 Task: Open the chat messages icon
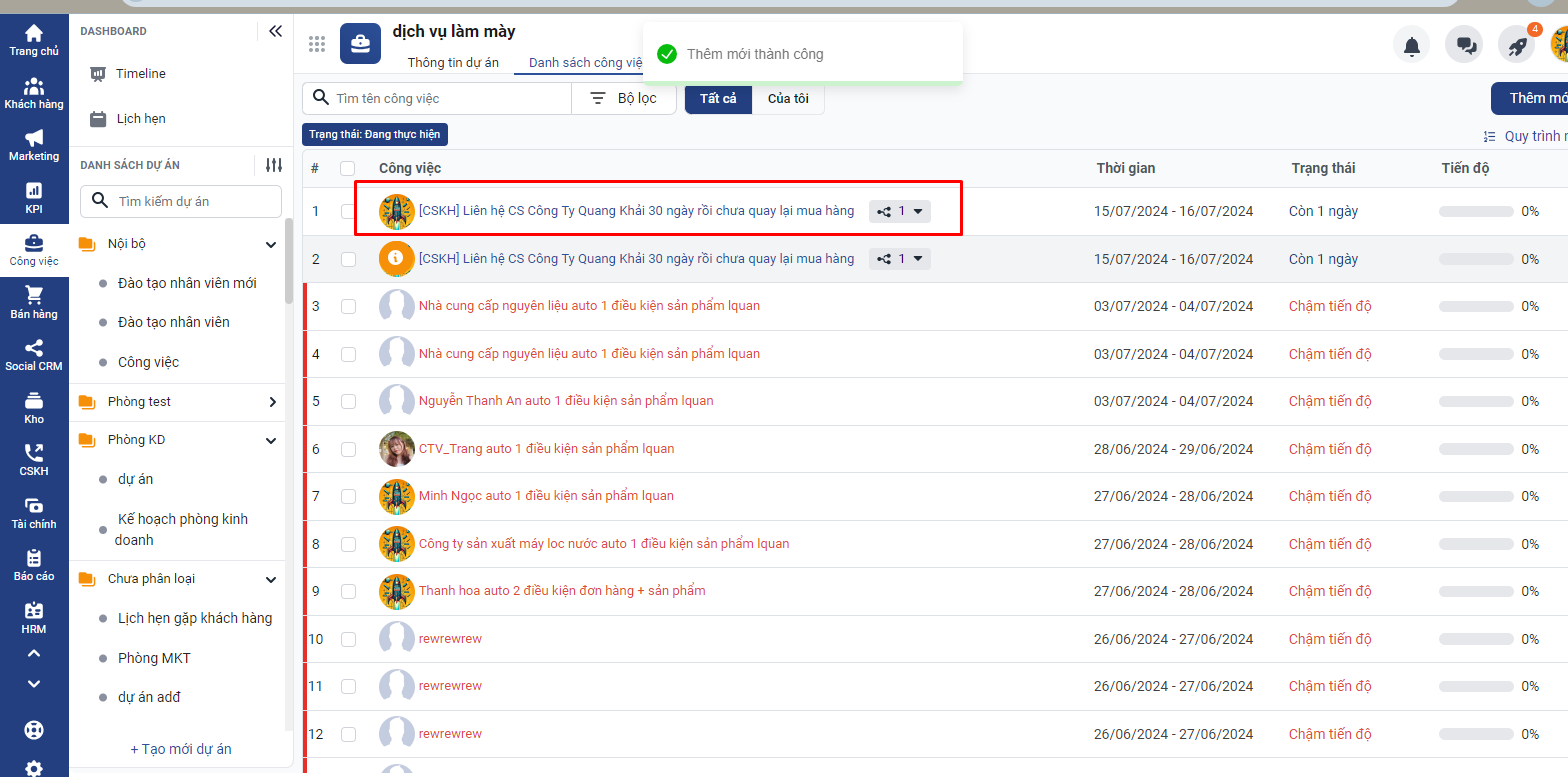[x=1465, y=45]
